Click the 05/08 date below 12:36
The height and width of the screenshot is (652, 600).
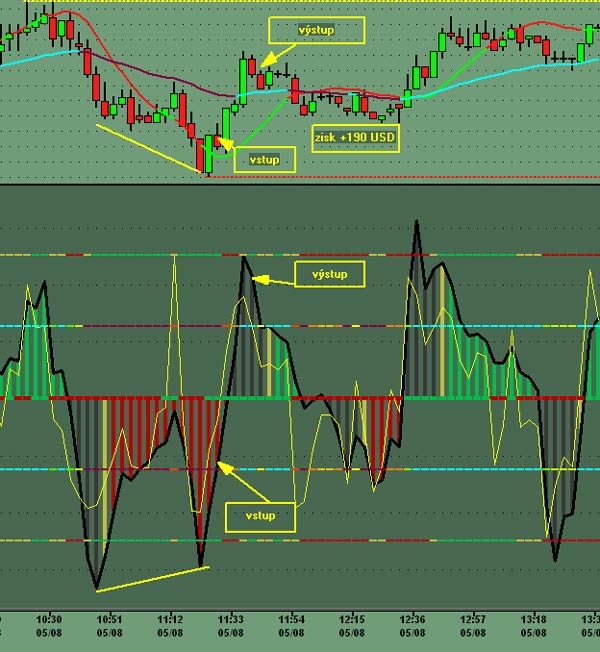pyautogui.click(x=412, y=633)
